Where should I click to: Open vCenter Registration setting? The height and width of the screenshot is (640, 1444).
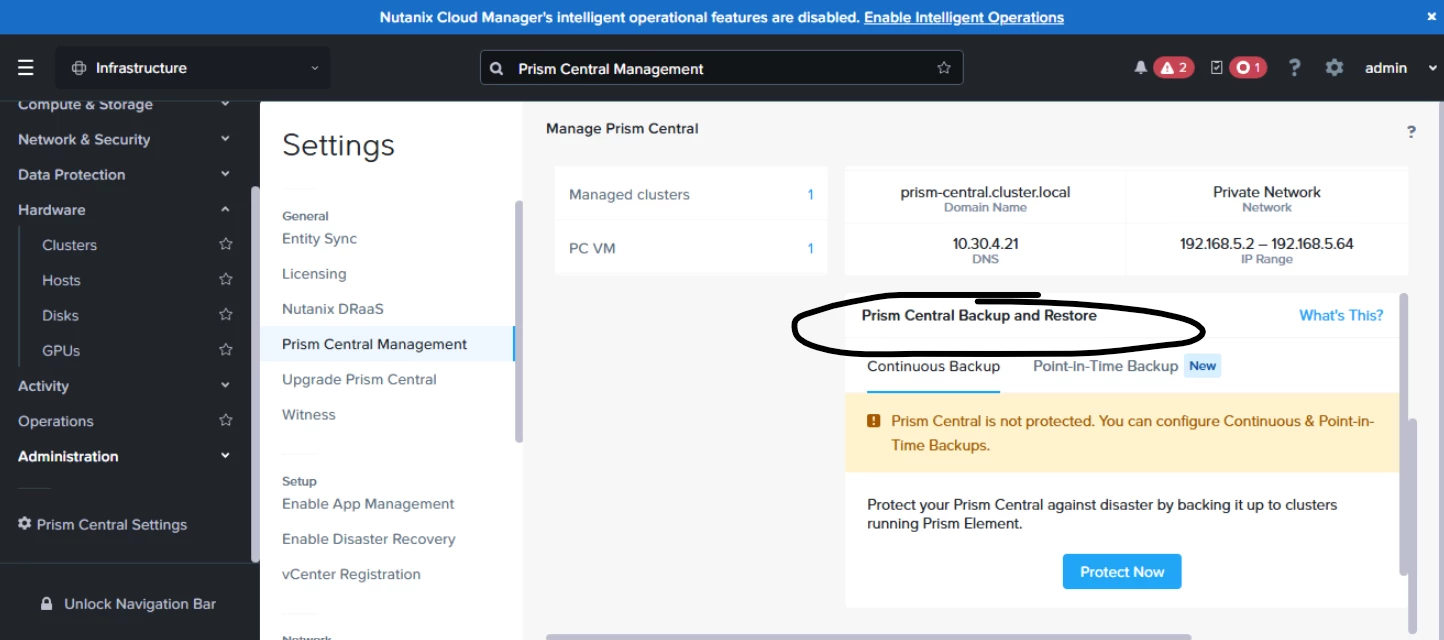pyautogui.click(x=351, y=574)
